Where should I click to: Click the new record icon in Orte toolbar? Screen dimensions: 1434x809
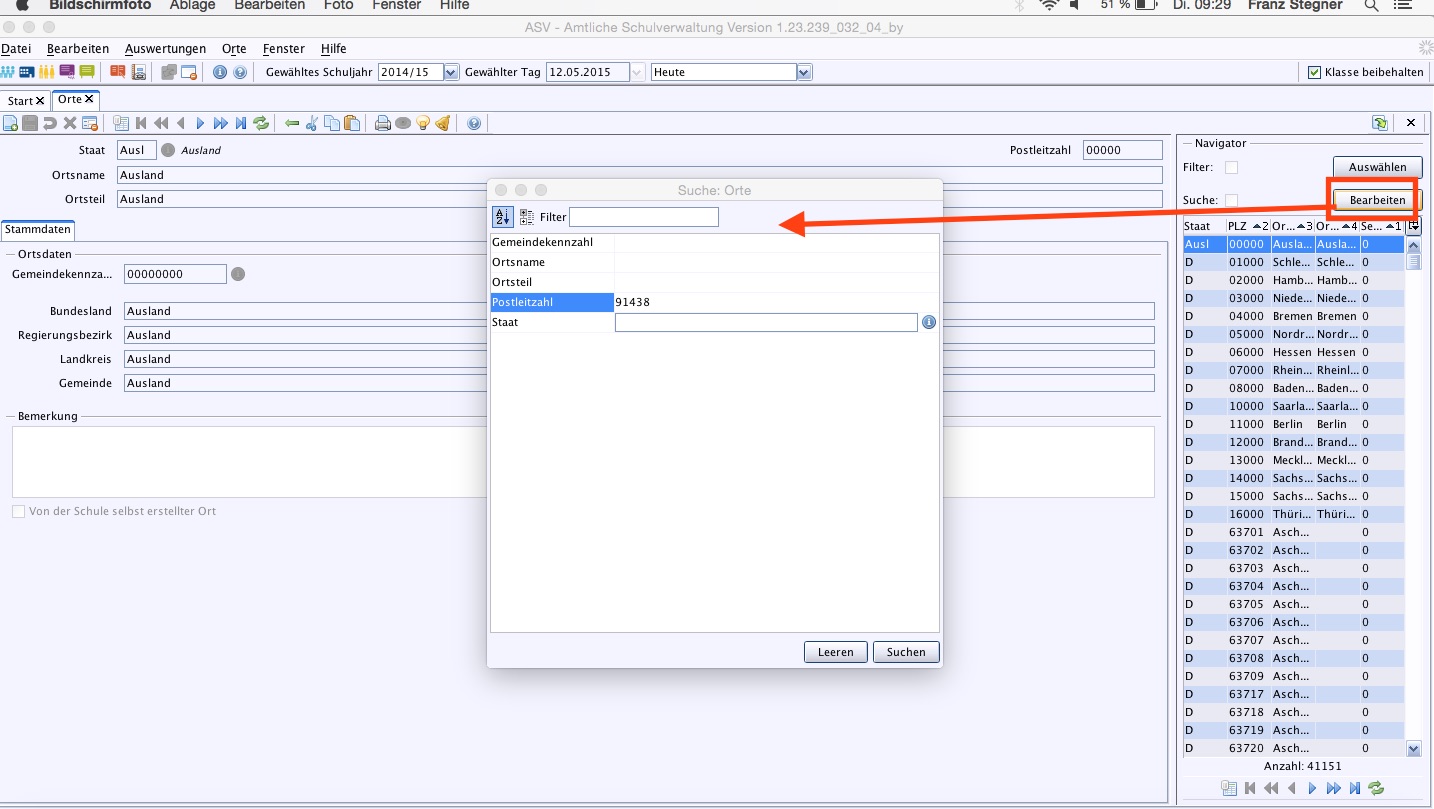point(10,123)
